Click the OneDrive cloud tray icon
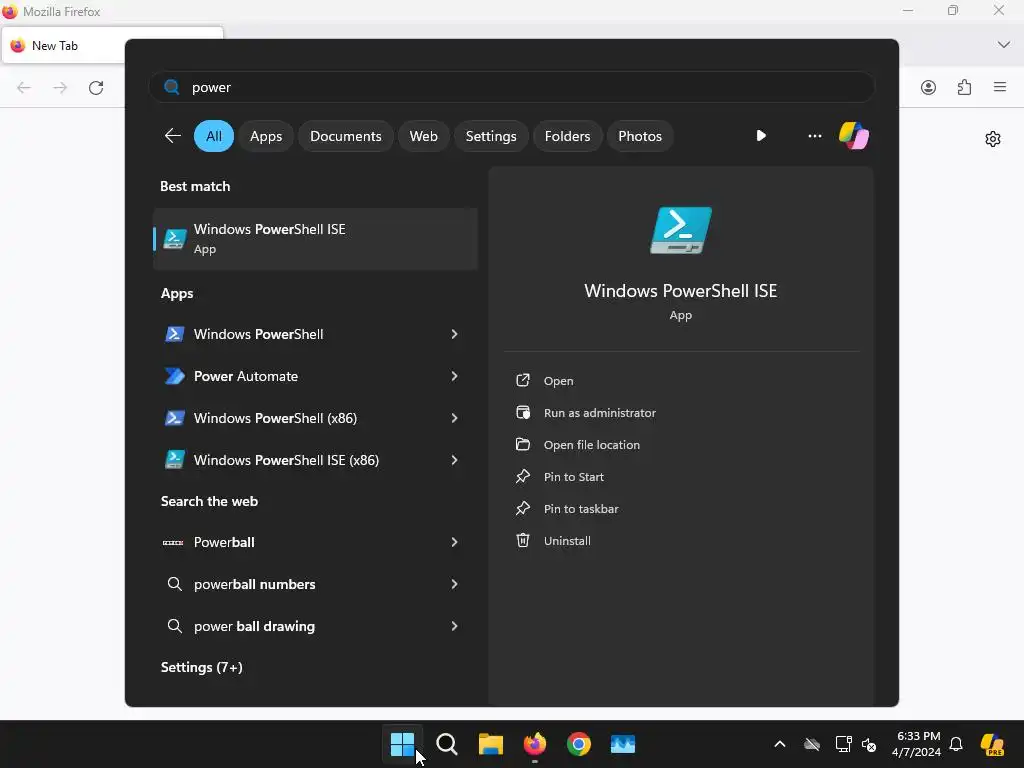This screenshot has height=768, width=1024. click(812, 744)
